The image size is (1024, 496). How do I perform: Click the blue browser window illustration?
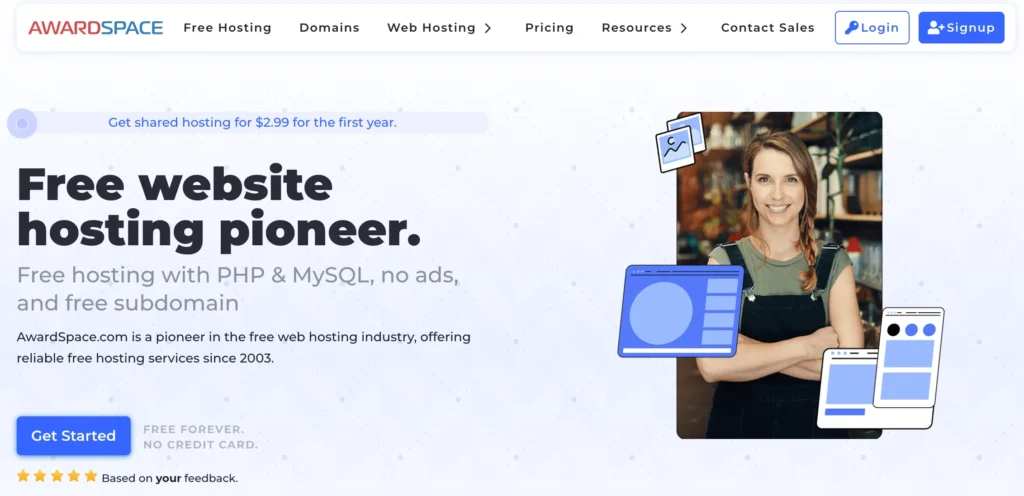680,311
